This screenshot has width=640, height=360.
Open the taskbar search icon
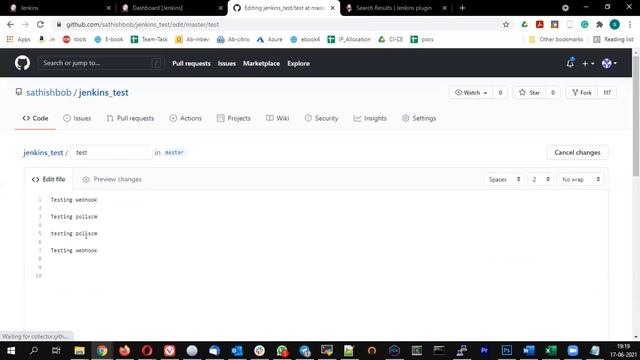coord(34,350)
